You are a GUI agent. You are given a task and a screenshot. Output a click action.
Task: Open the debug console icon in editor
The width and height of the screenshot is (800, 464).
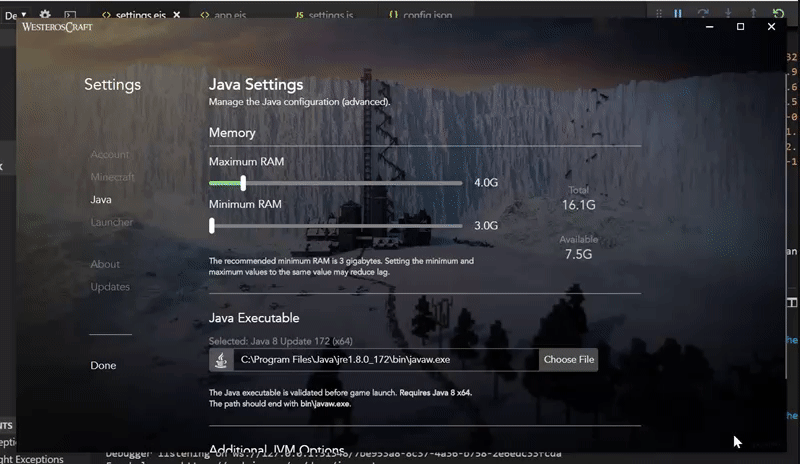coord(70,15)
